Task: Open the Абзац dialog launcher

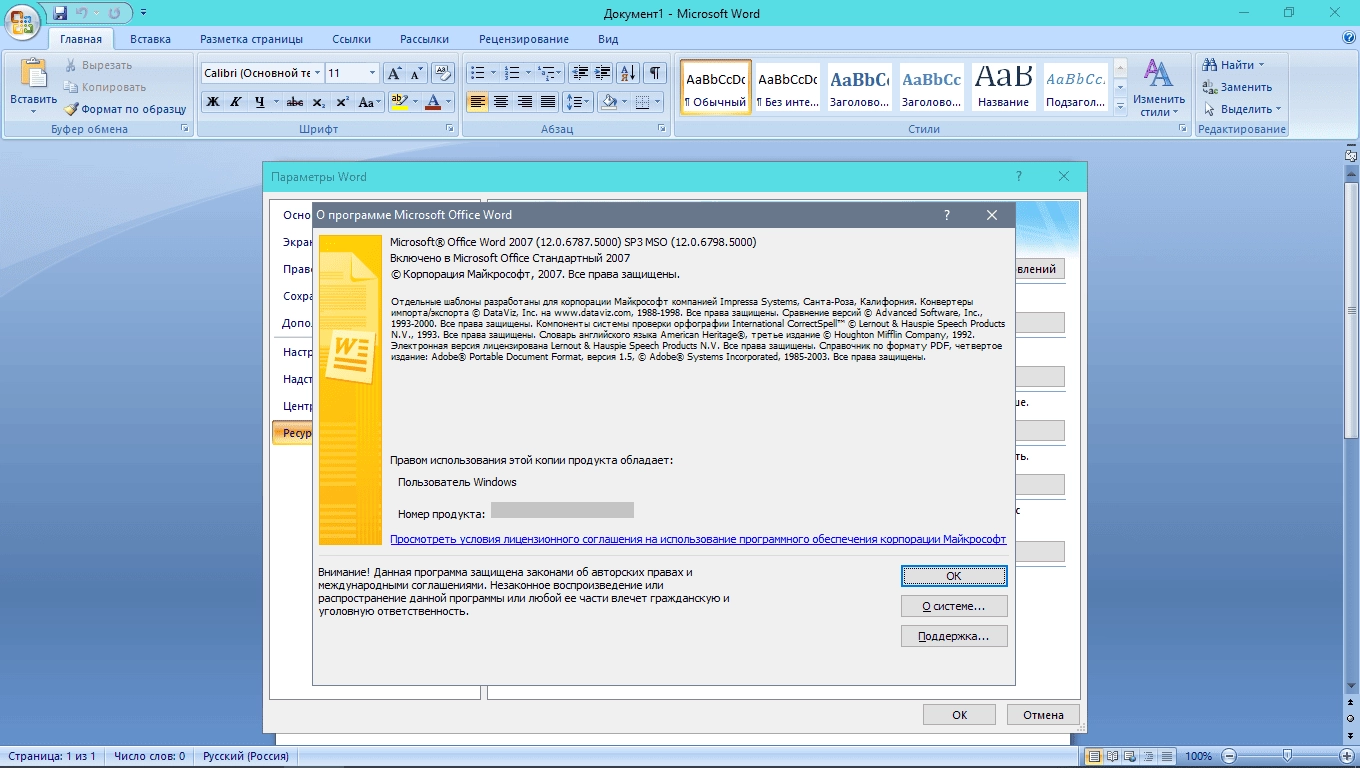Action: 662,129
